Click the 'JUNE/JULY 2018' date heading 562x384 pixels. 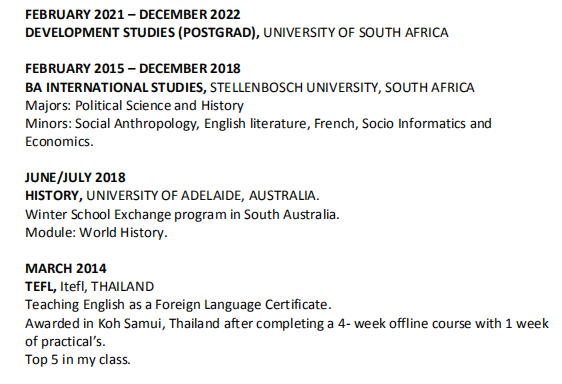pos(75,177)
